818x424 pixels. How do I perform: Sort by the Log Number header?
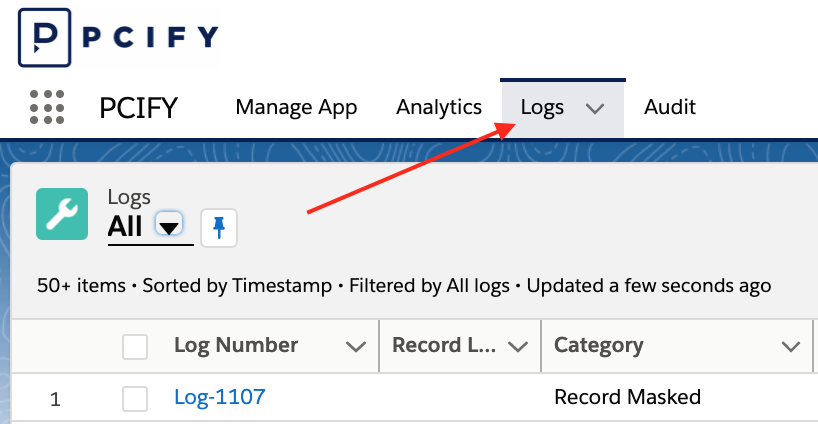click(236, 345)
